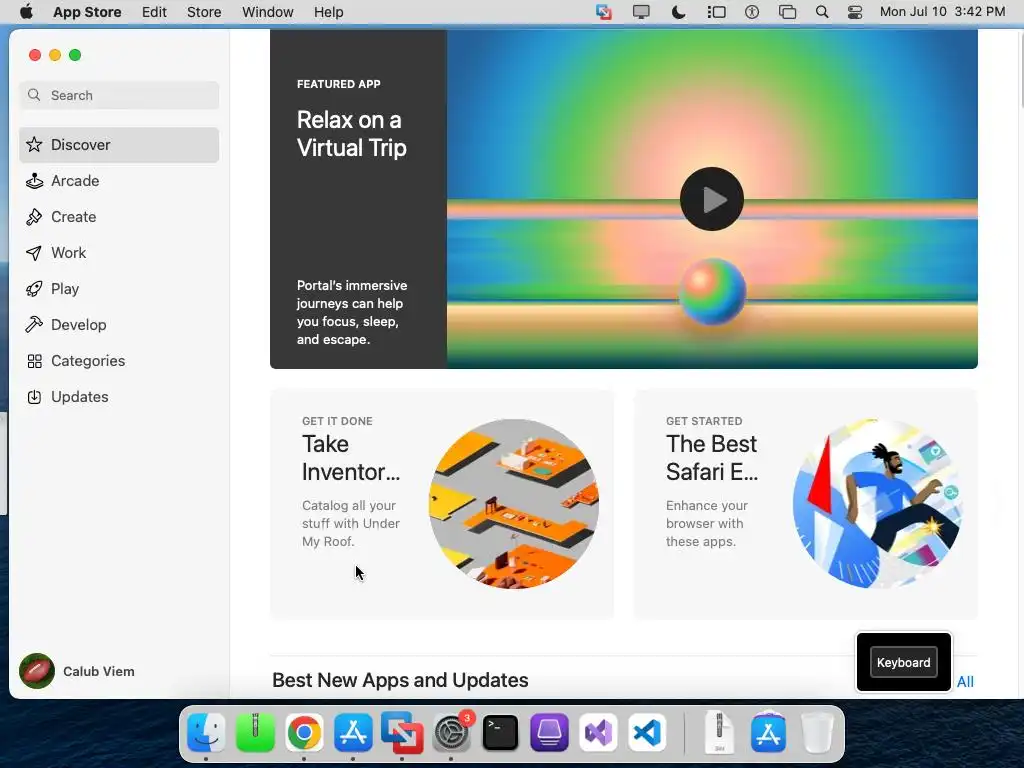The width and height of the screenshot is (1024, 768).
Task: Open the Edit menu
Action: click(154, 12)
